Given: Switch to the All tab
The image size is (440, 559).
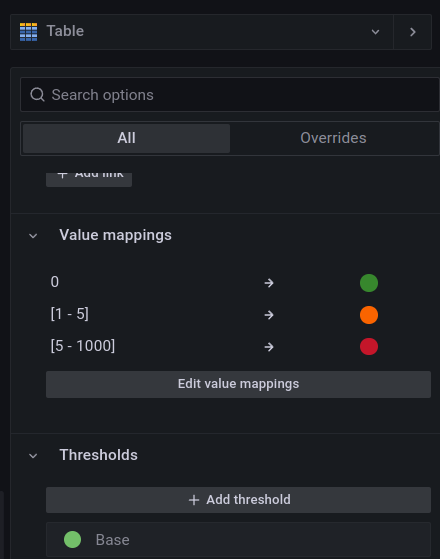Looking at the screenshot, I should pos(126,138).
